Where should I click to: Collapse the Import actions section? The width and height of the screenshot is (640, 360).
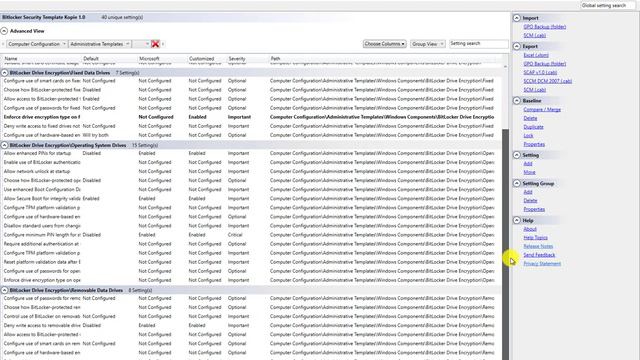coord(517,18)
